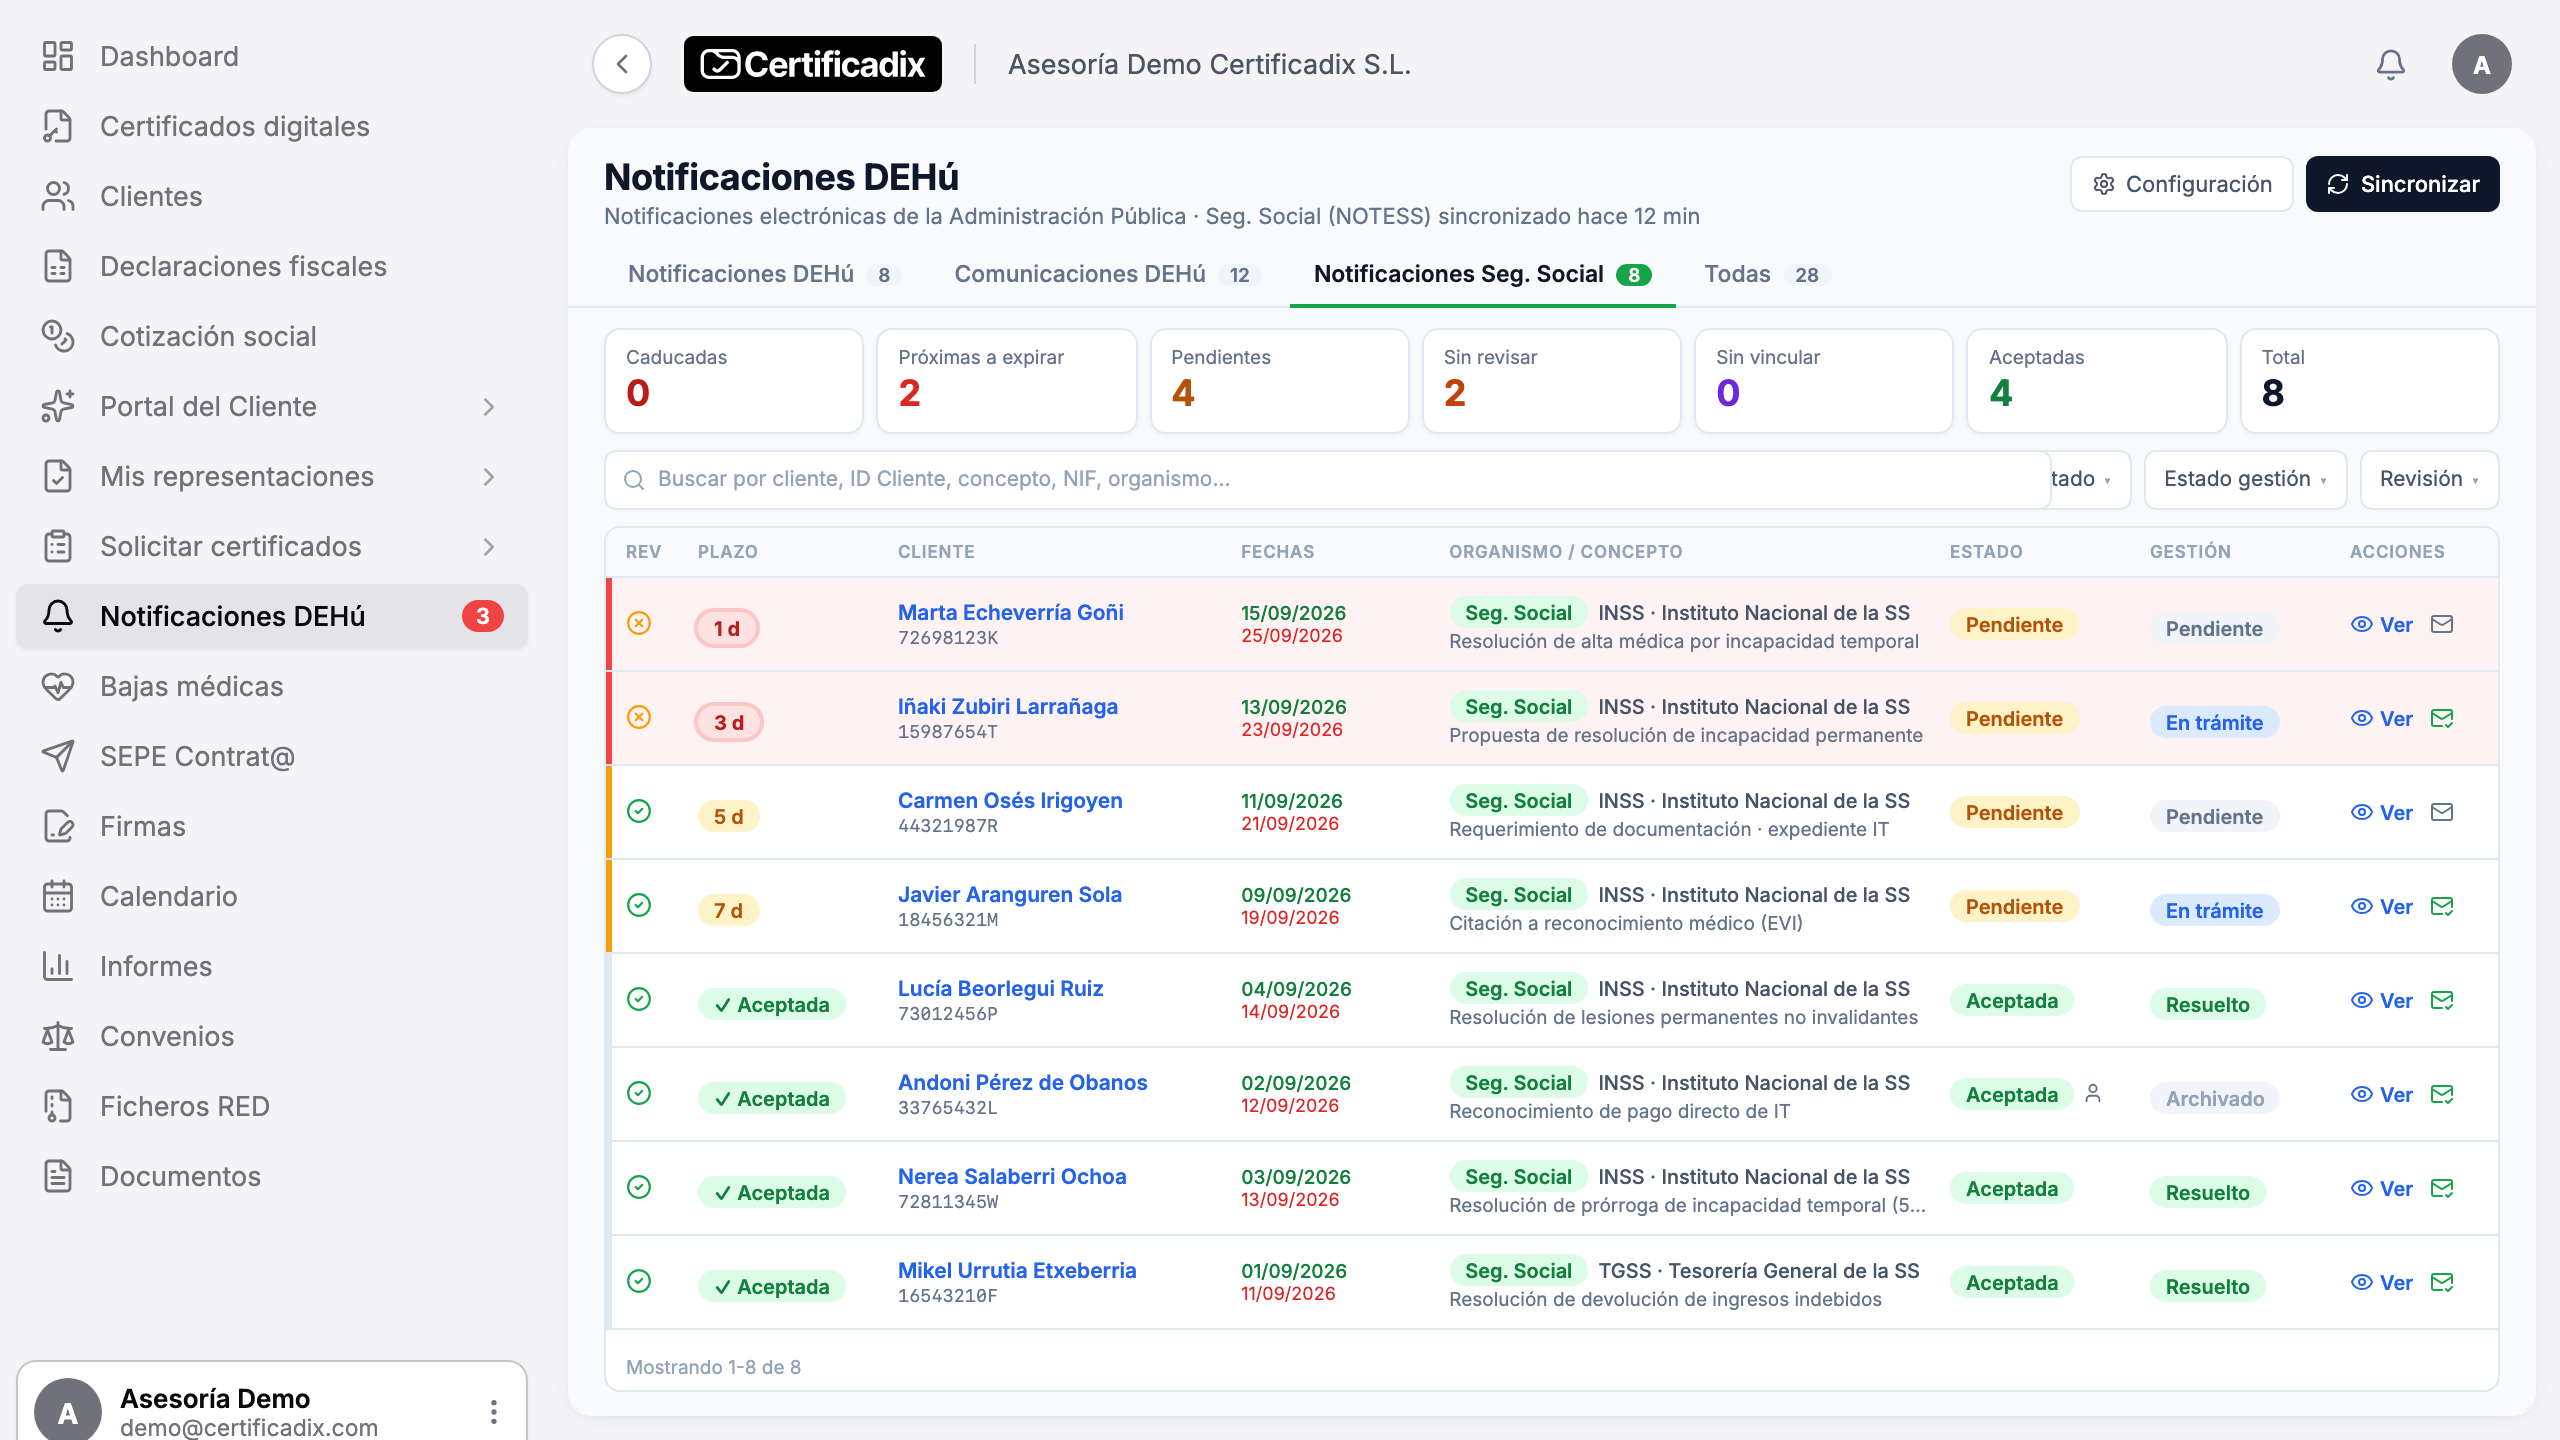This screenshot has height=1440, width=2560.
Task: Toggle reviewed check for Mikel Urrutia Etxeberria
Action: (639, 1281)
